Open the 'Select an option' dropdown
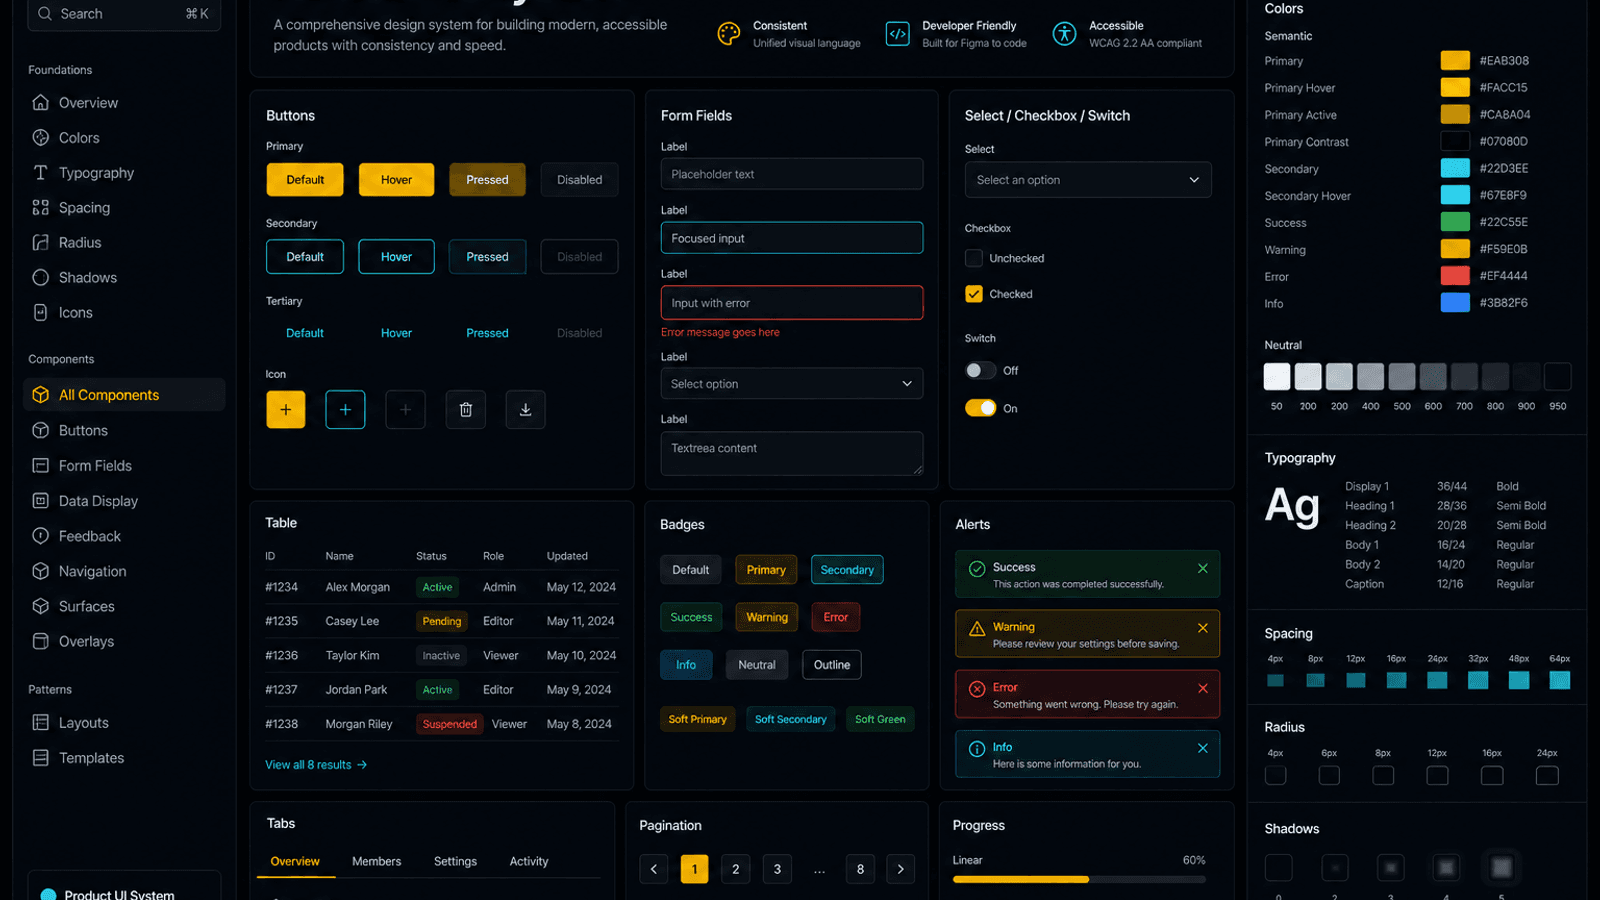 [1088, 180]
